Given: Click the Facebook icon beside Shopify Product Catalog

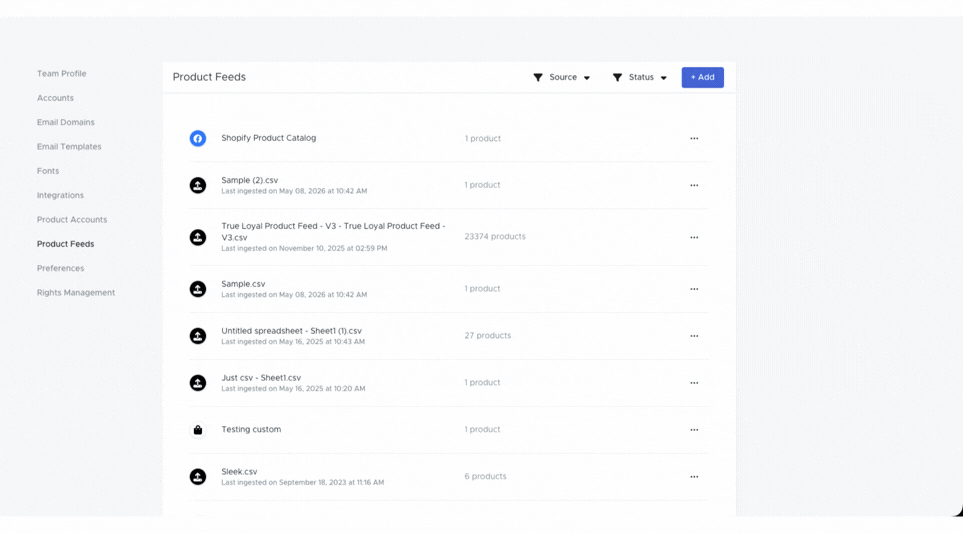Looking at the screenshot, I should [x=198, y=138].
